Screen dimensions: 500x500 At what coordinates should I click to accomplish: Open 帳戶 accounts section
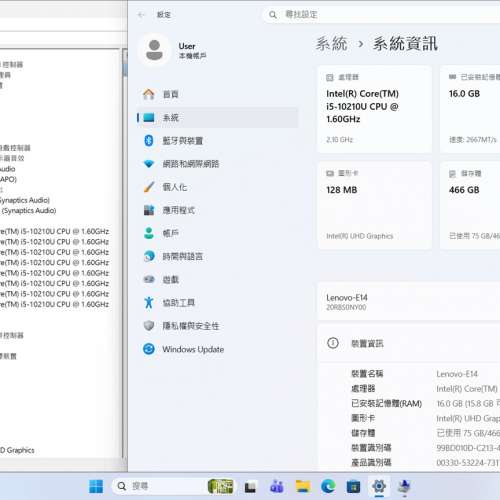[x=217, y=233]
